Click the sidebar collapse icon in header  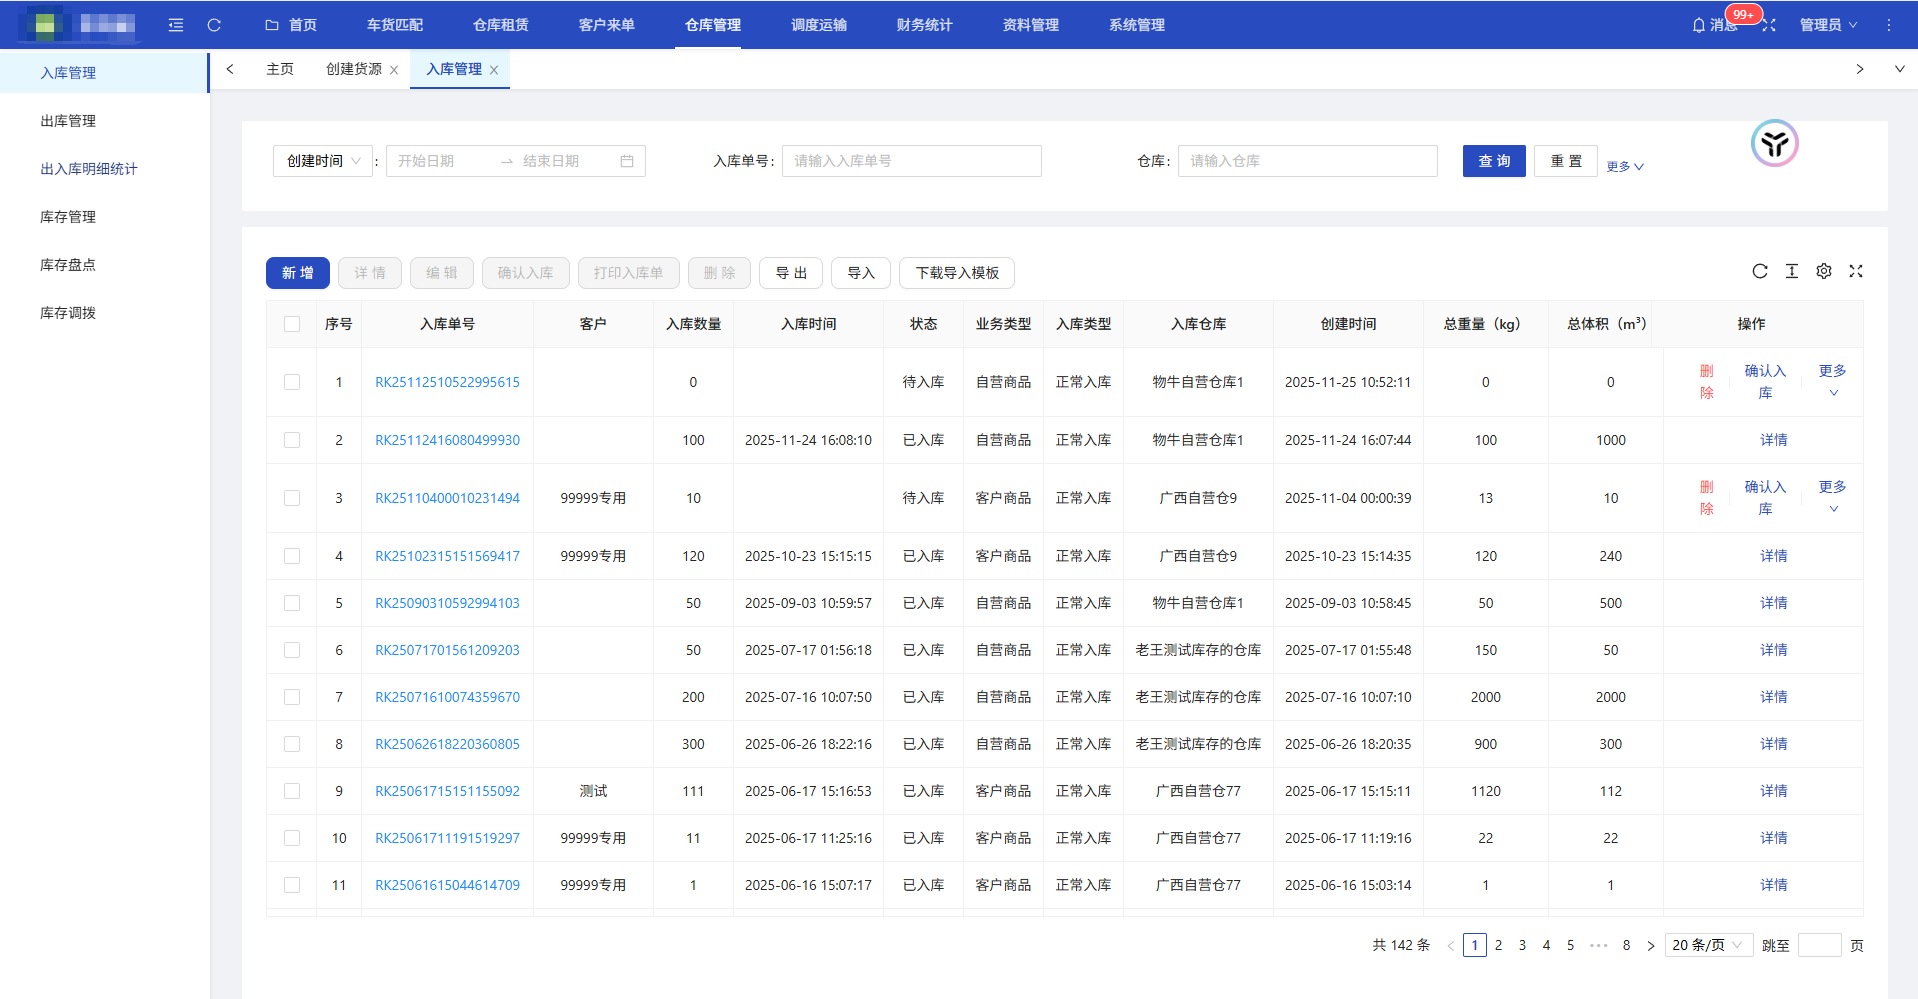click(176, 25)
